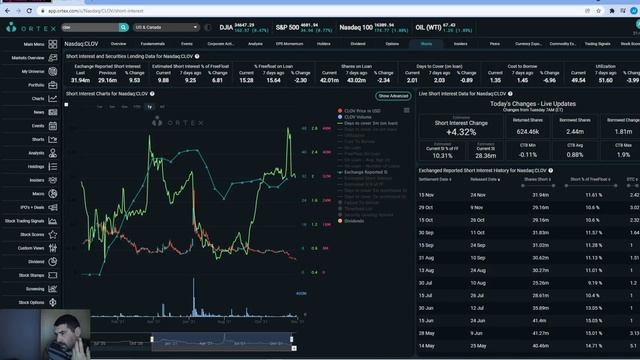The height and width of the screenshot is (360, 640).
Task: Toggle Dividends legend entry
Action: pos(351,221)
